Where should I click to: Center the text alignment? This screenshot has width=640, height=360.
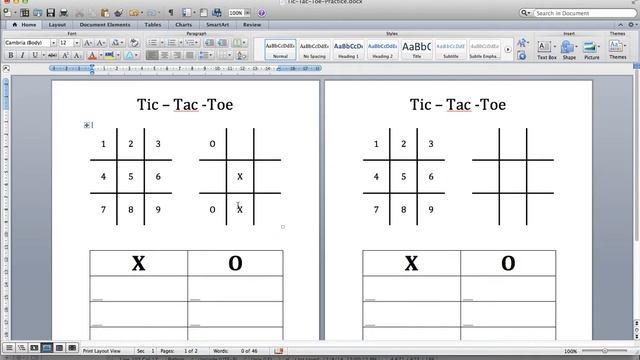(x=164, y=55)
